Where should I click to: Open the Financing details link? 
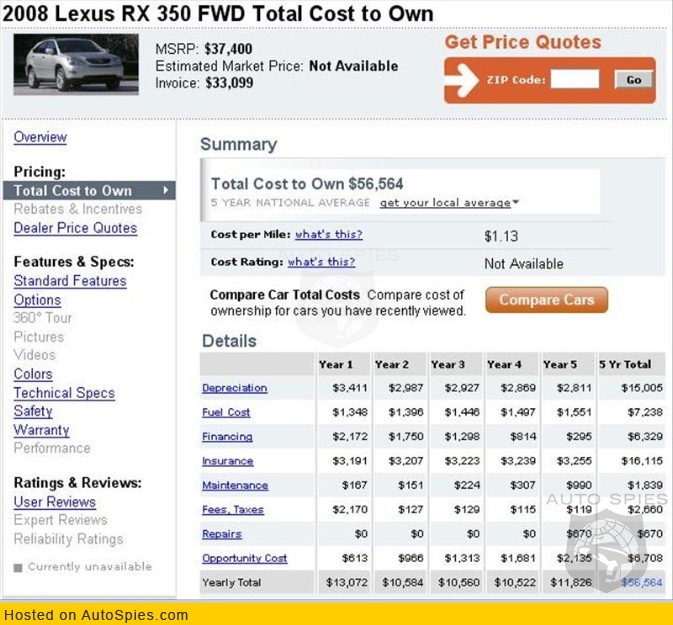click(227, 437)
